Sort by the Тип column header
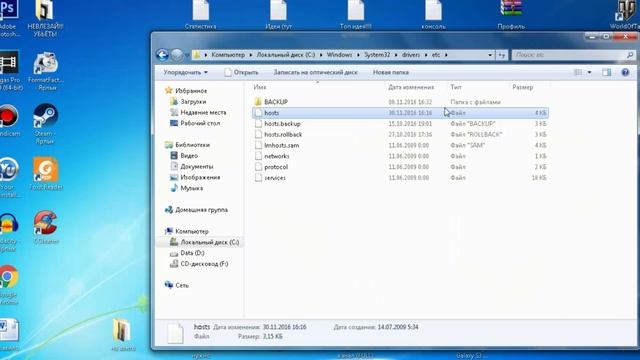Screen dimensions: 640x360 (x=456, y=87)
